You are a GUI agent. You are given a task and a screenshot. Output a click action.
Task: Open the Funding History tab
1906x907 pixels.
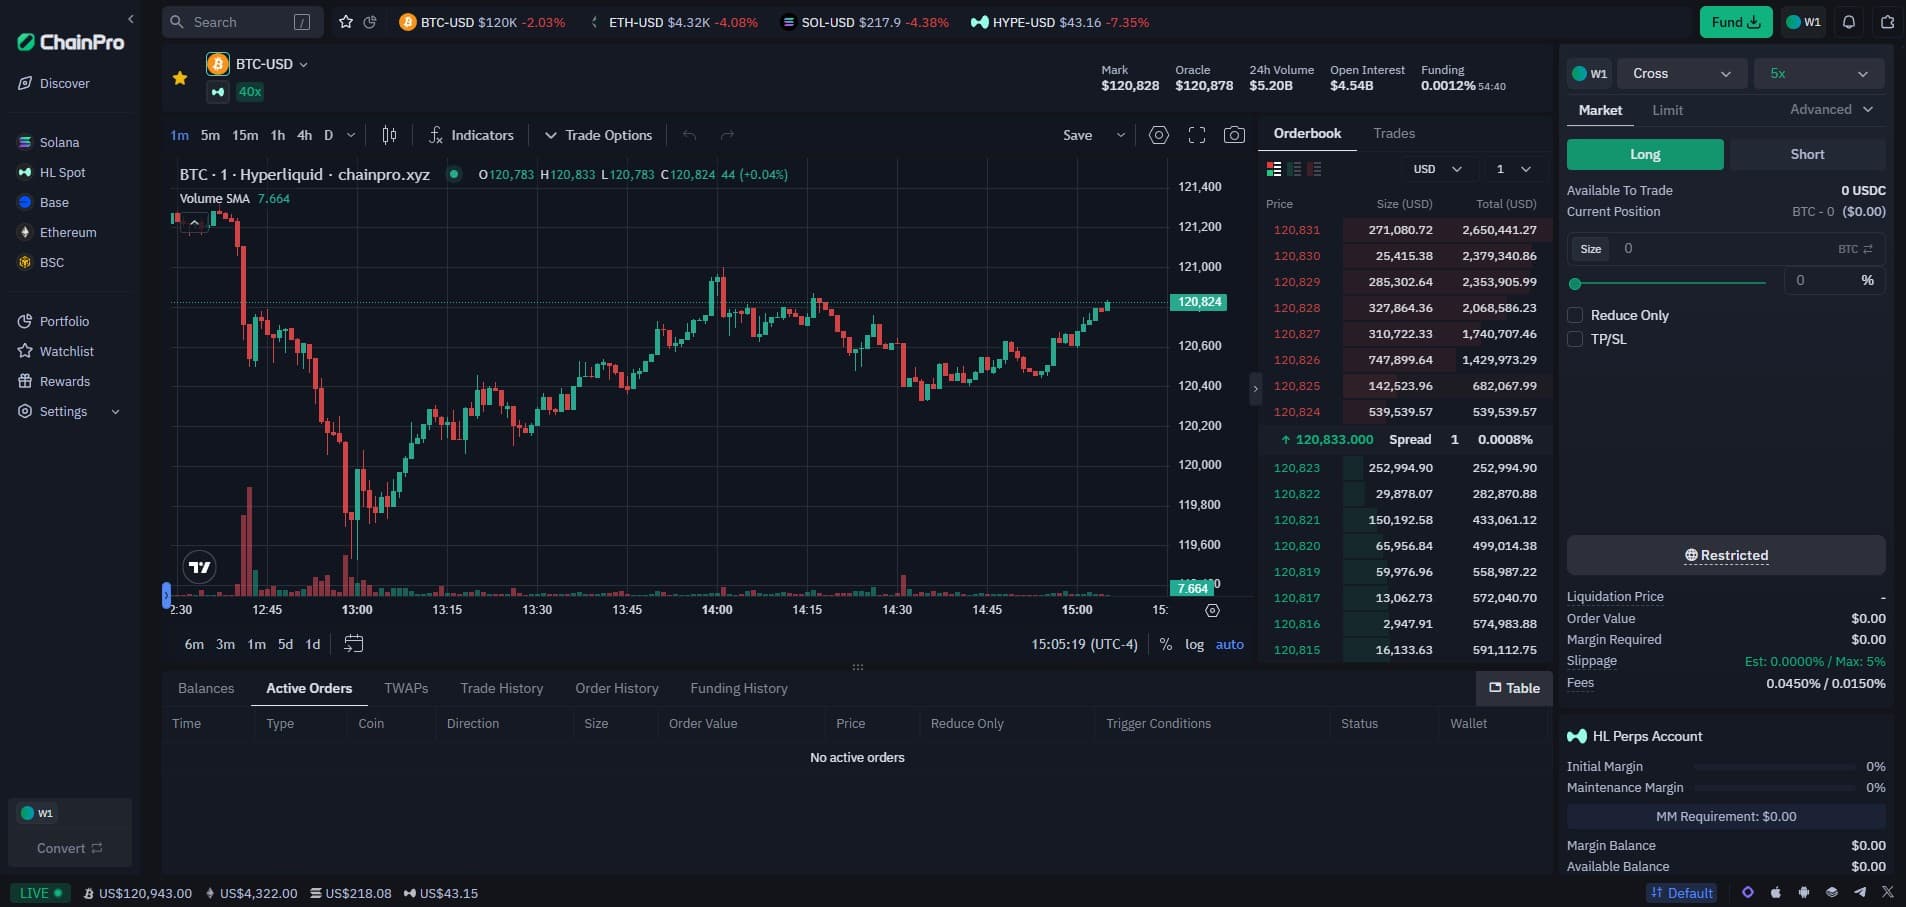click(x=738, y=688)
